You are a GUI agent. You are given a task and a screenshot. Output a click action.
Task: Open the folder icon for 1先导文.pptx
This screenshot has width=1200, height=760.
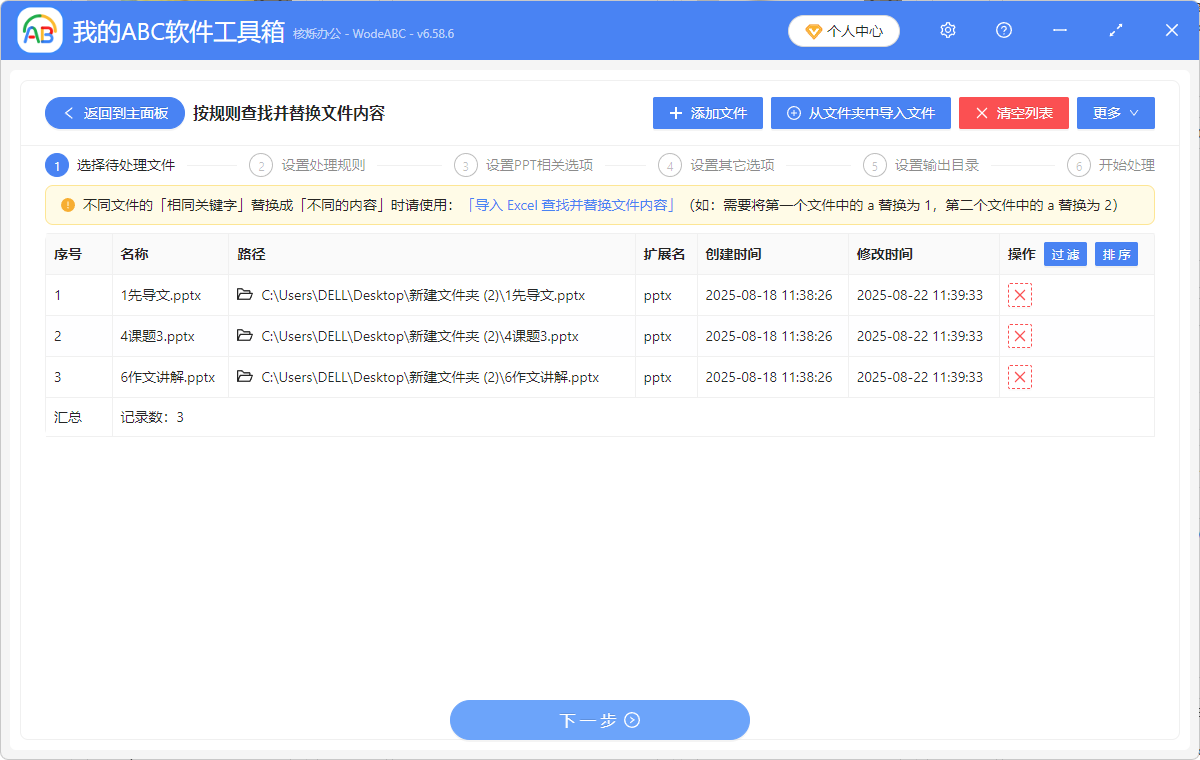[x=246, y=295]
